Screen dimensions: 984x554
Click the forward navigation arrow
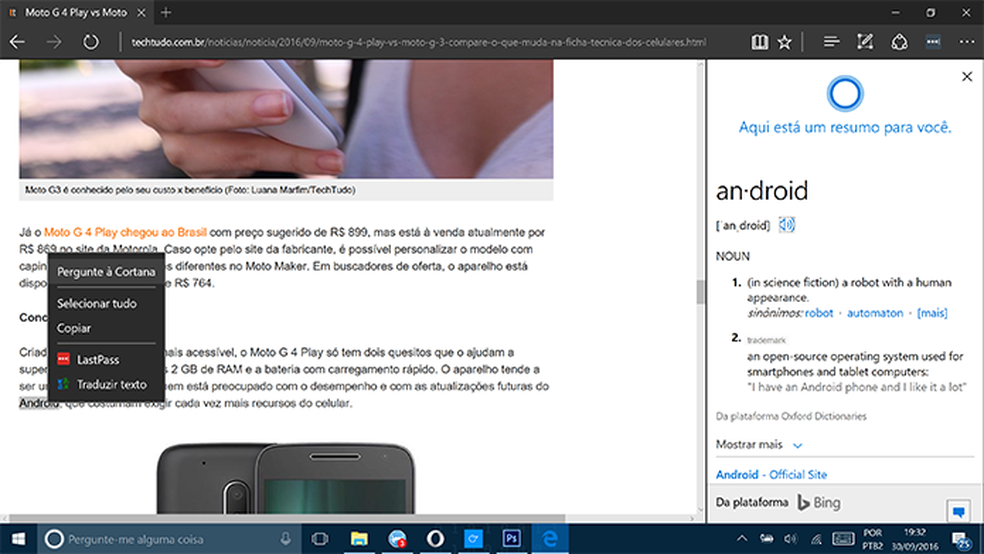point(54,42)
